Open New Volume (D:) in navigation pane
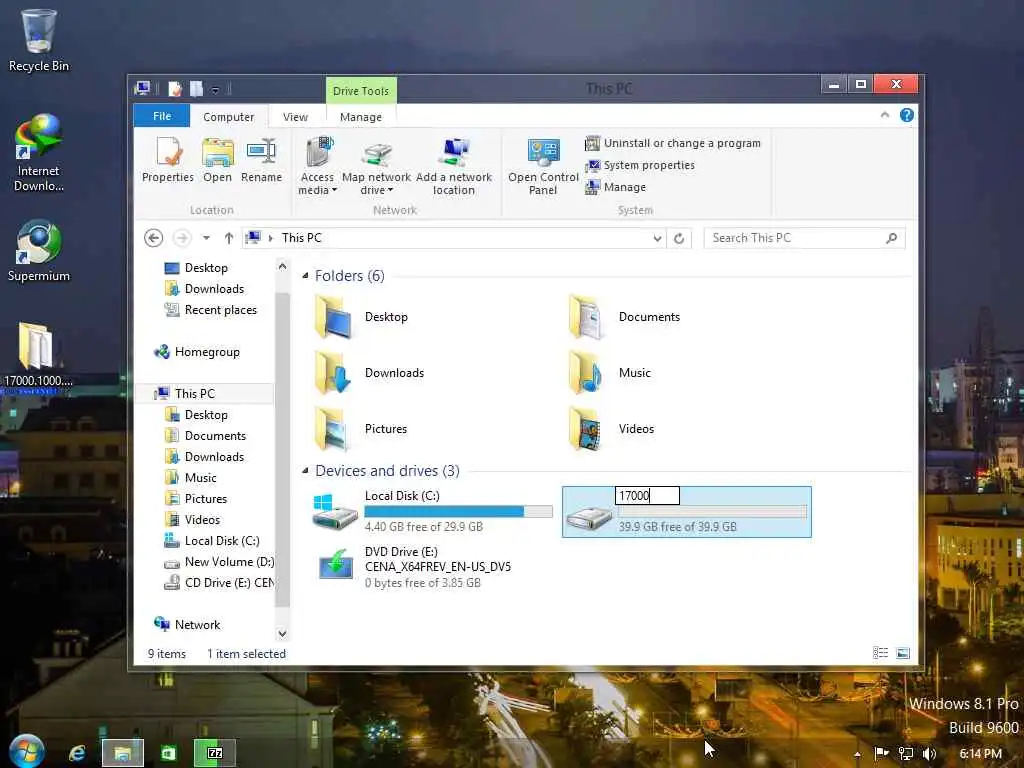 219,562
